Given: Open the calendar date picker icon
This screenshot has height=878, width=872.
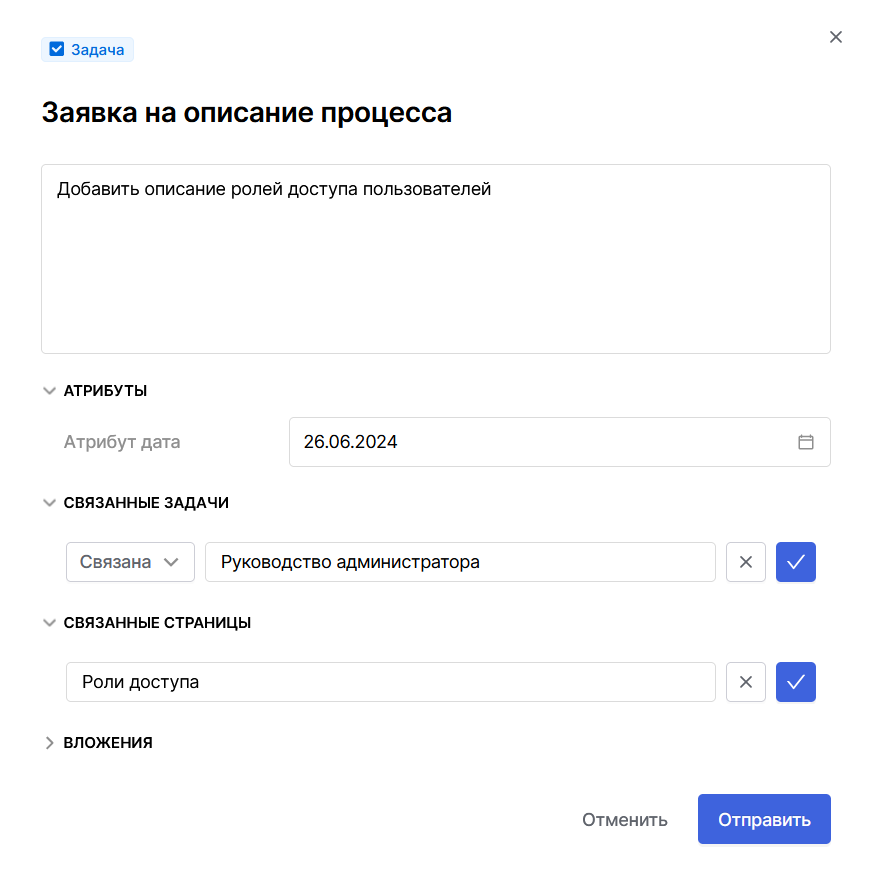Looking at the screenshot, I should tap(806, 441).
